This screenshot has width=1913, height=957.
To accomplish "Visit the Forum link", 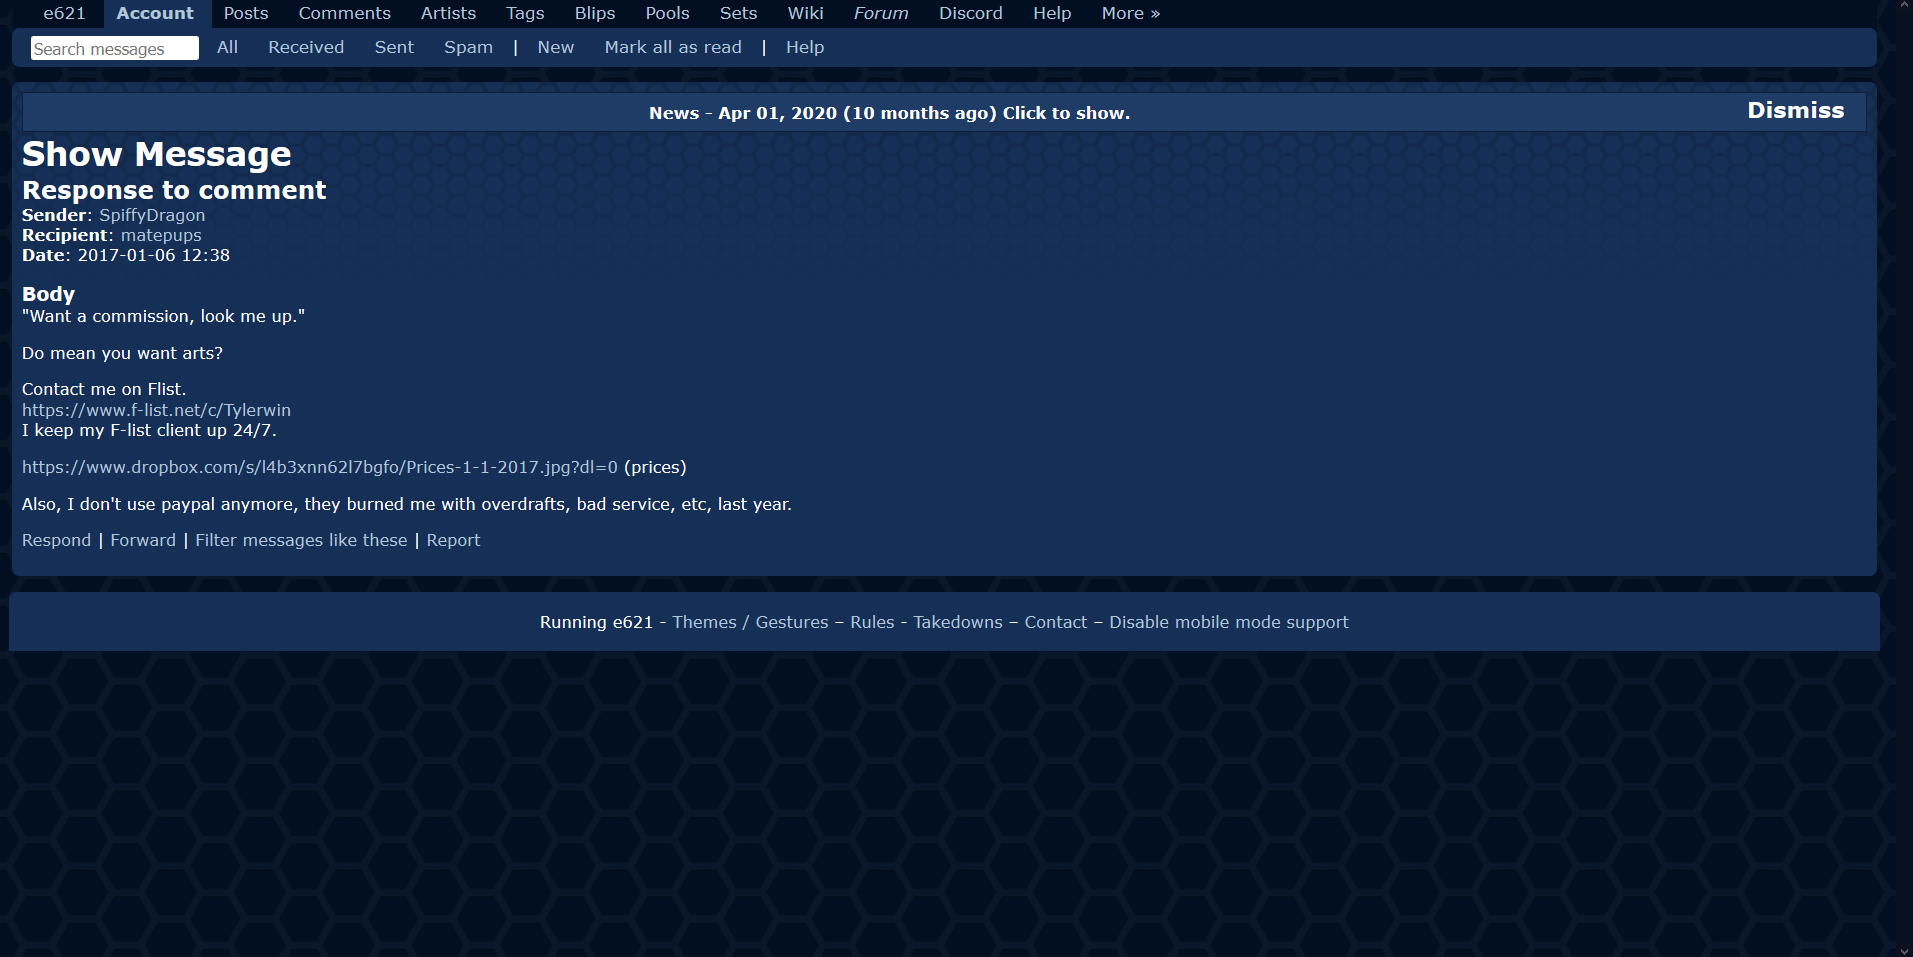I will (881, 13).
